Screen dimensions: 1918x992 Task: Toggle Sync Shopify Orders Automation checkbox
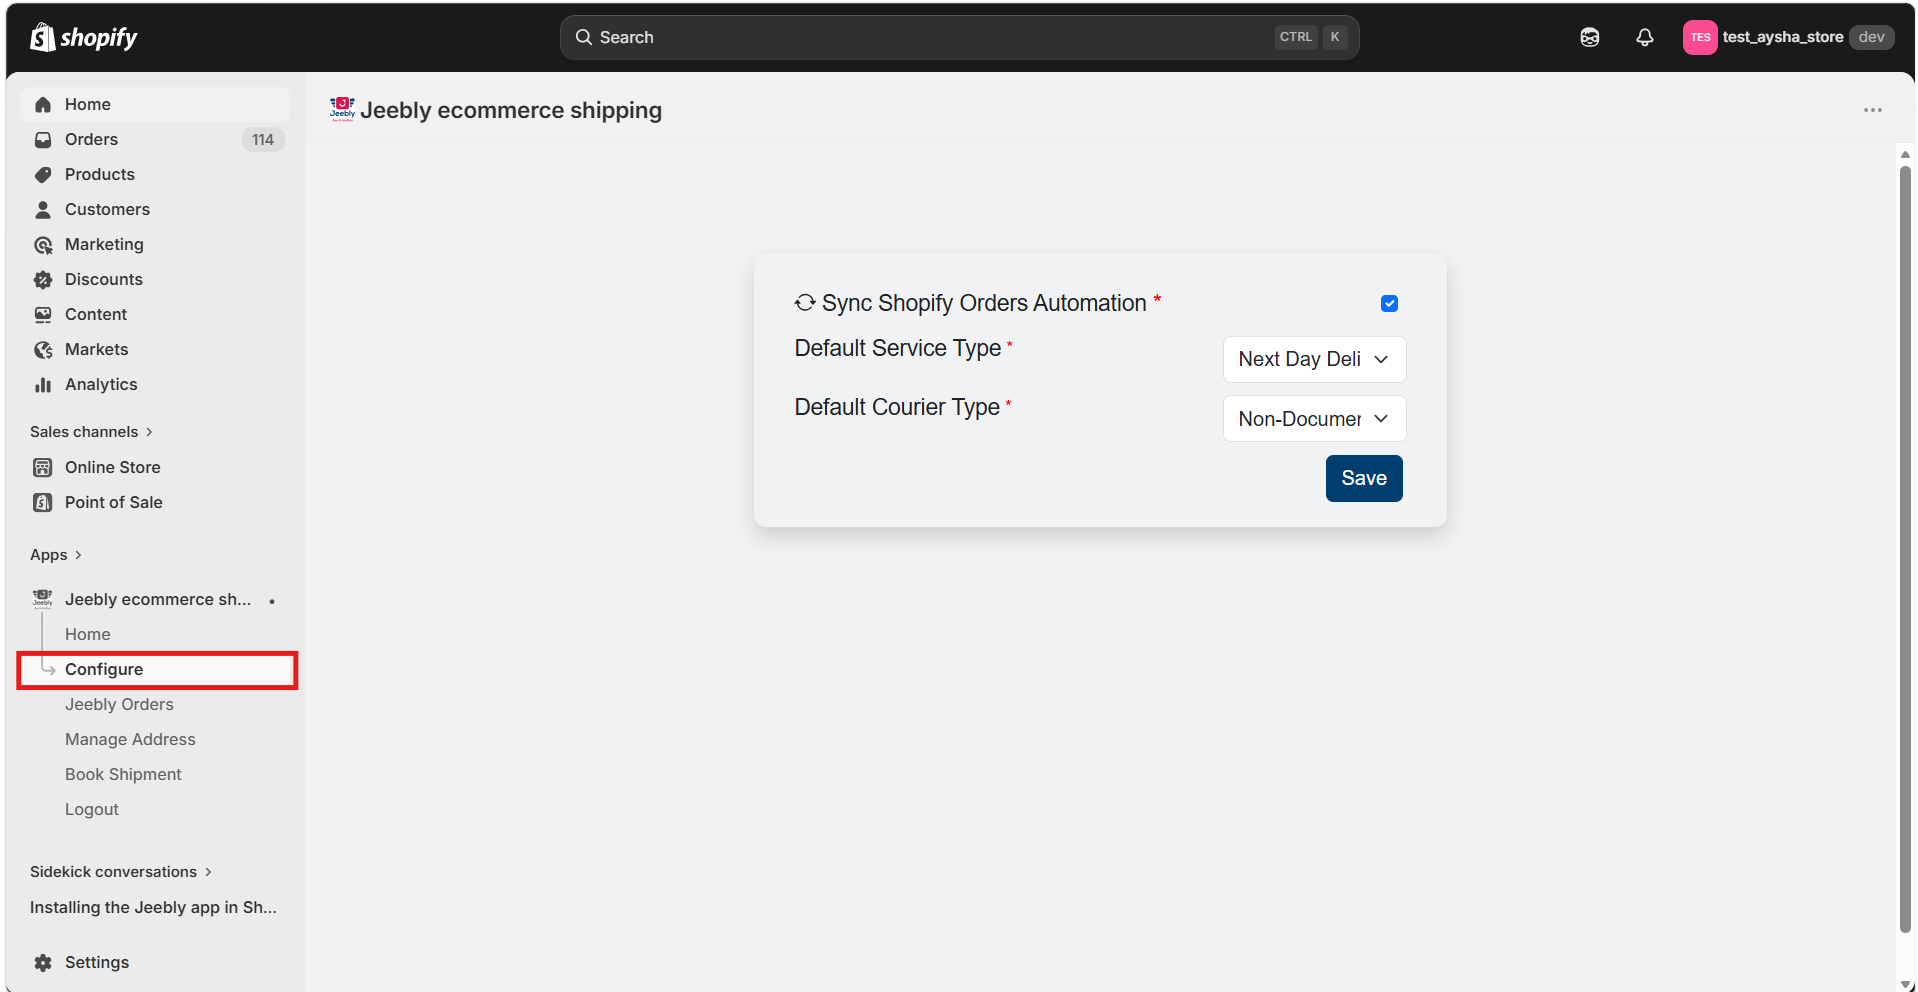tap(1389, 303)
